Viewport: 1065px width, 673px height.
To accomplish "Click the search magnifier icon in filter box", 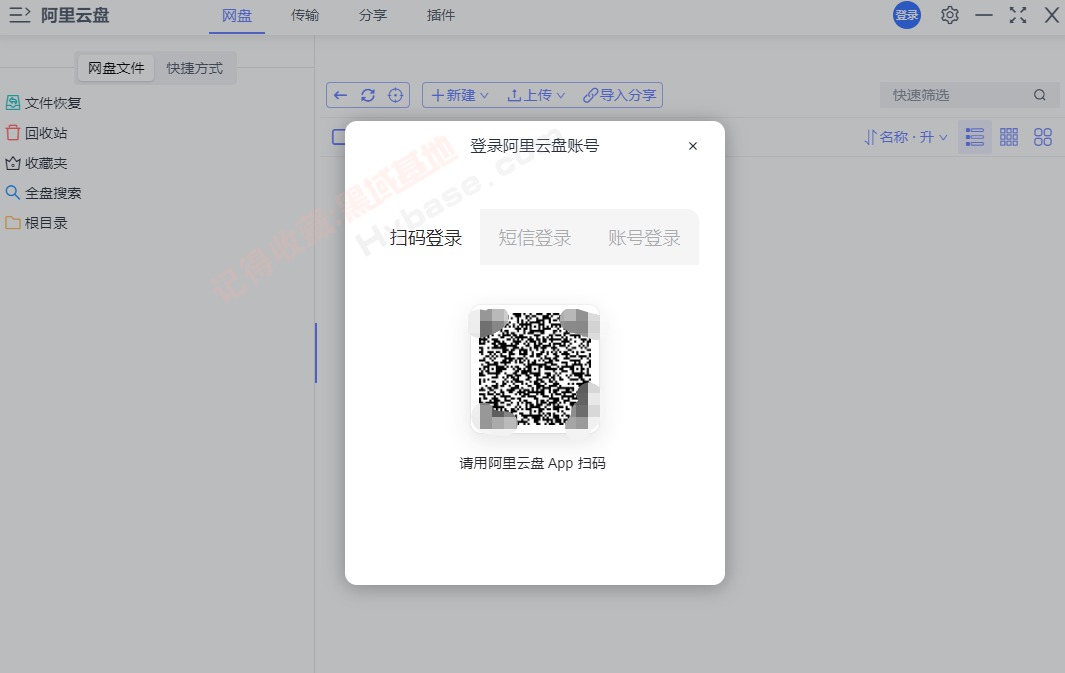I will click(x=1040, y=95).
